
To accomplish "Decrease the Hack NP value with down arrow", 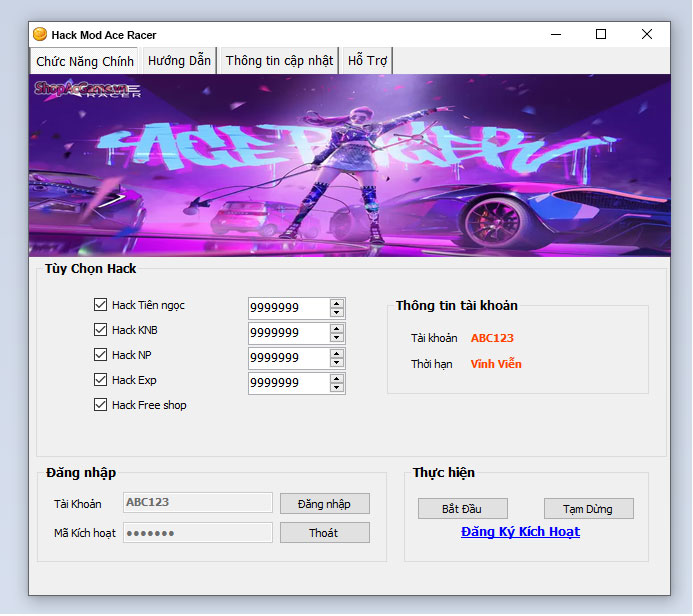I will [x=337, y=363].
